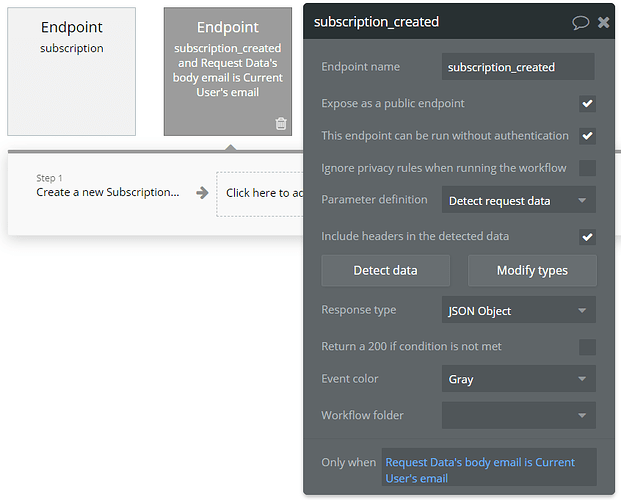
Task: Close the subscription_created property panel
Action: pyautogui.click(x=603, y=22)
